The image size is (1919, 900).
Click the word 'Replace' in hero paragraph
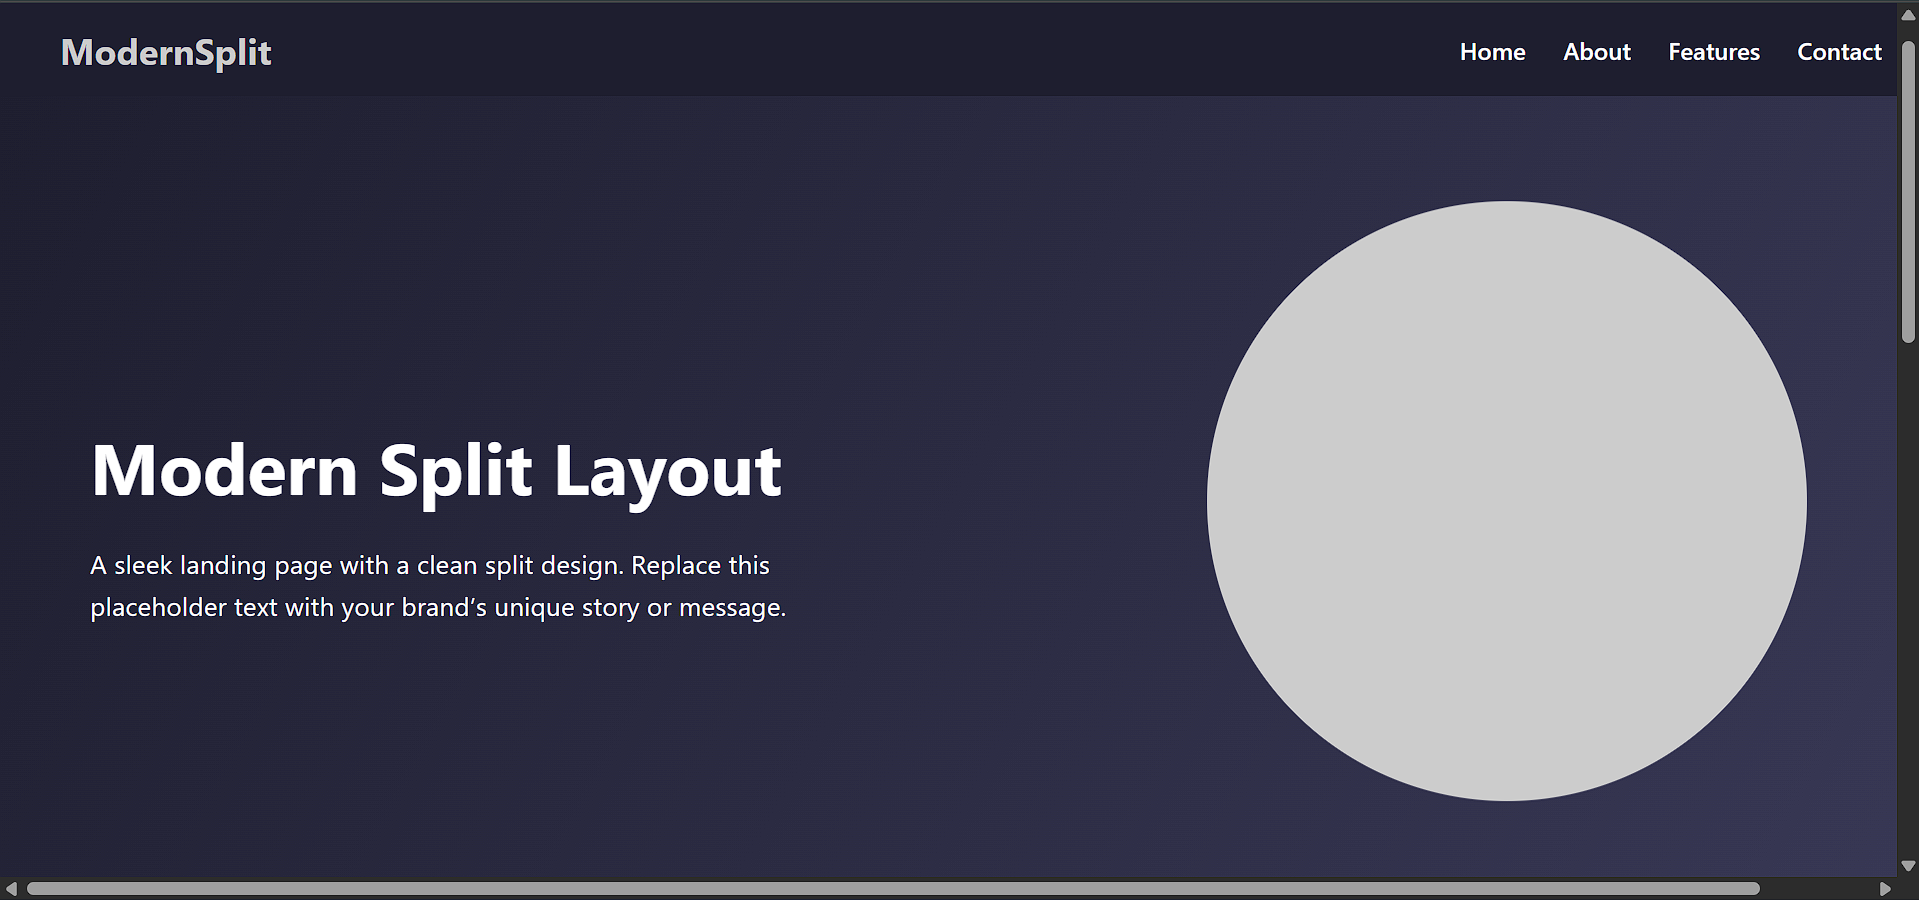coord(675,566)
